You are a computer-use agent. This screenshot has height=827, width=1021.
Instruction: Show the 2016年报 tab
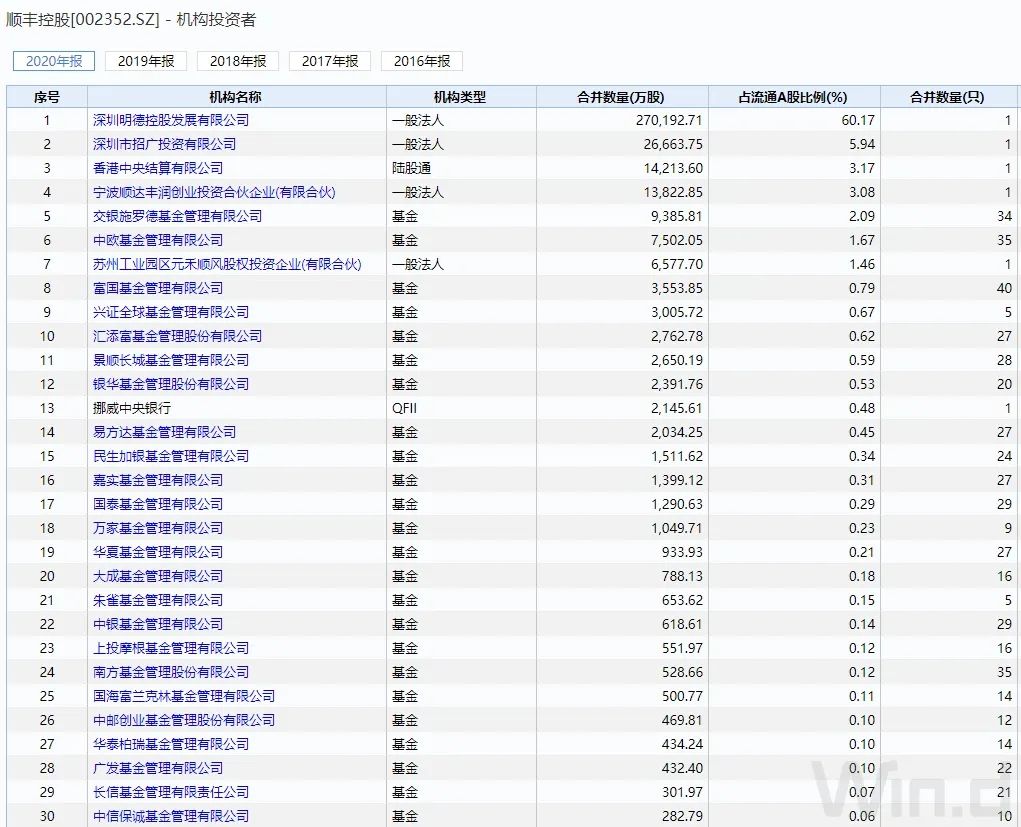pyautogui.click(x=422, y=61)
